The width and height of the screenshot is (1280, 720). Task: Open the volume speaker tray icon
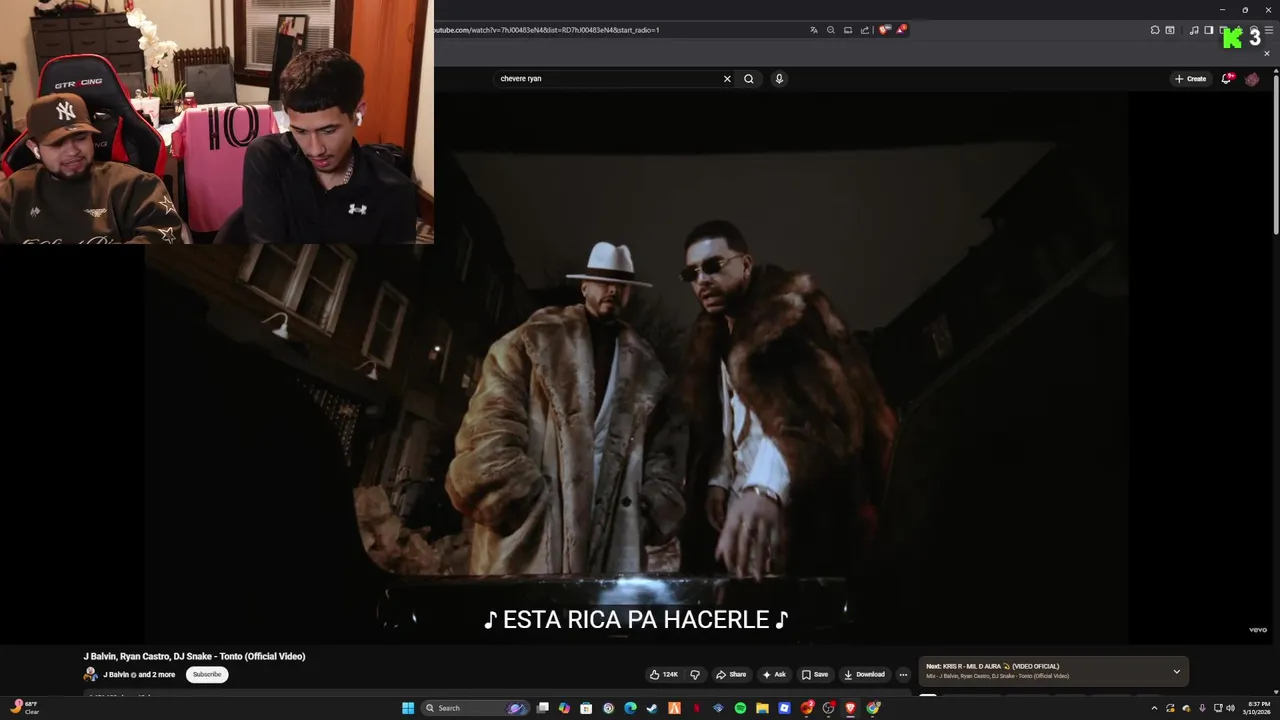(1229, 708)
